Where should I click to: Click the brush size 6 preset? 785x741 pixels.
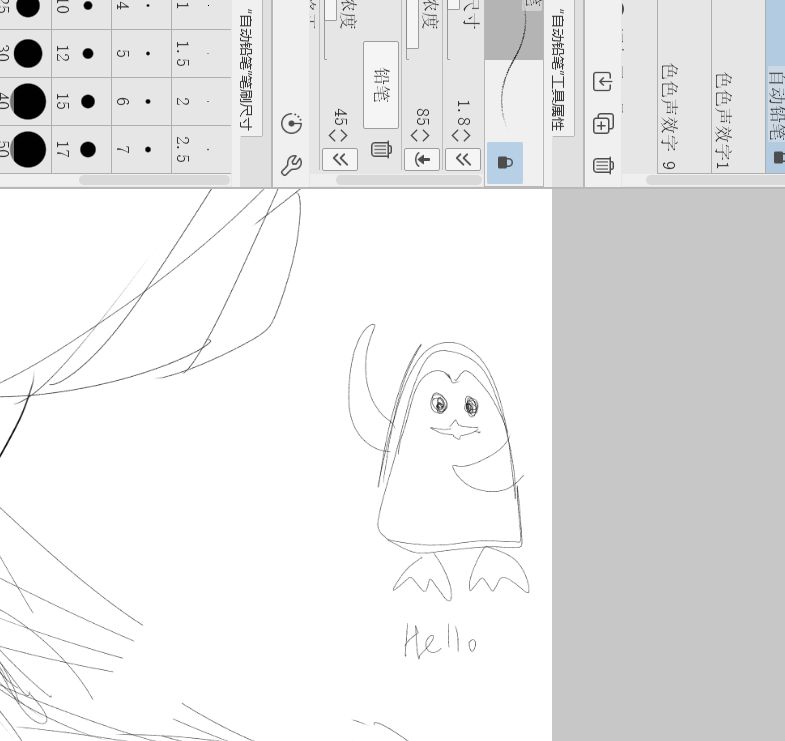click(x=142, y=101)
